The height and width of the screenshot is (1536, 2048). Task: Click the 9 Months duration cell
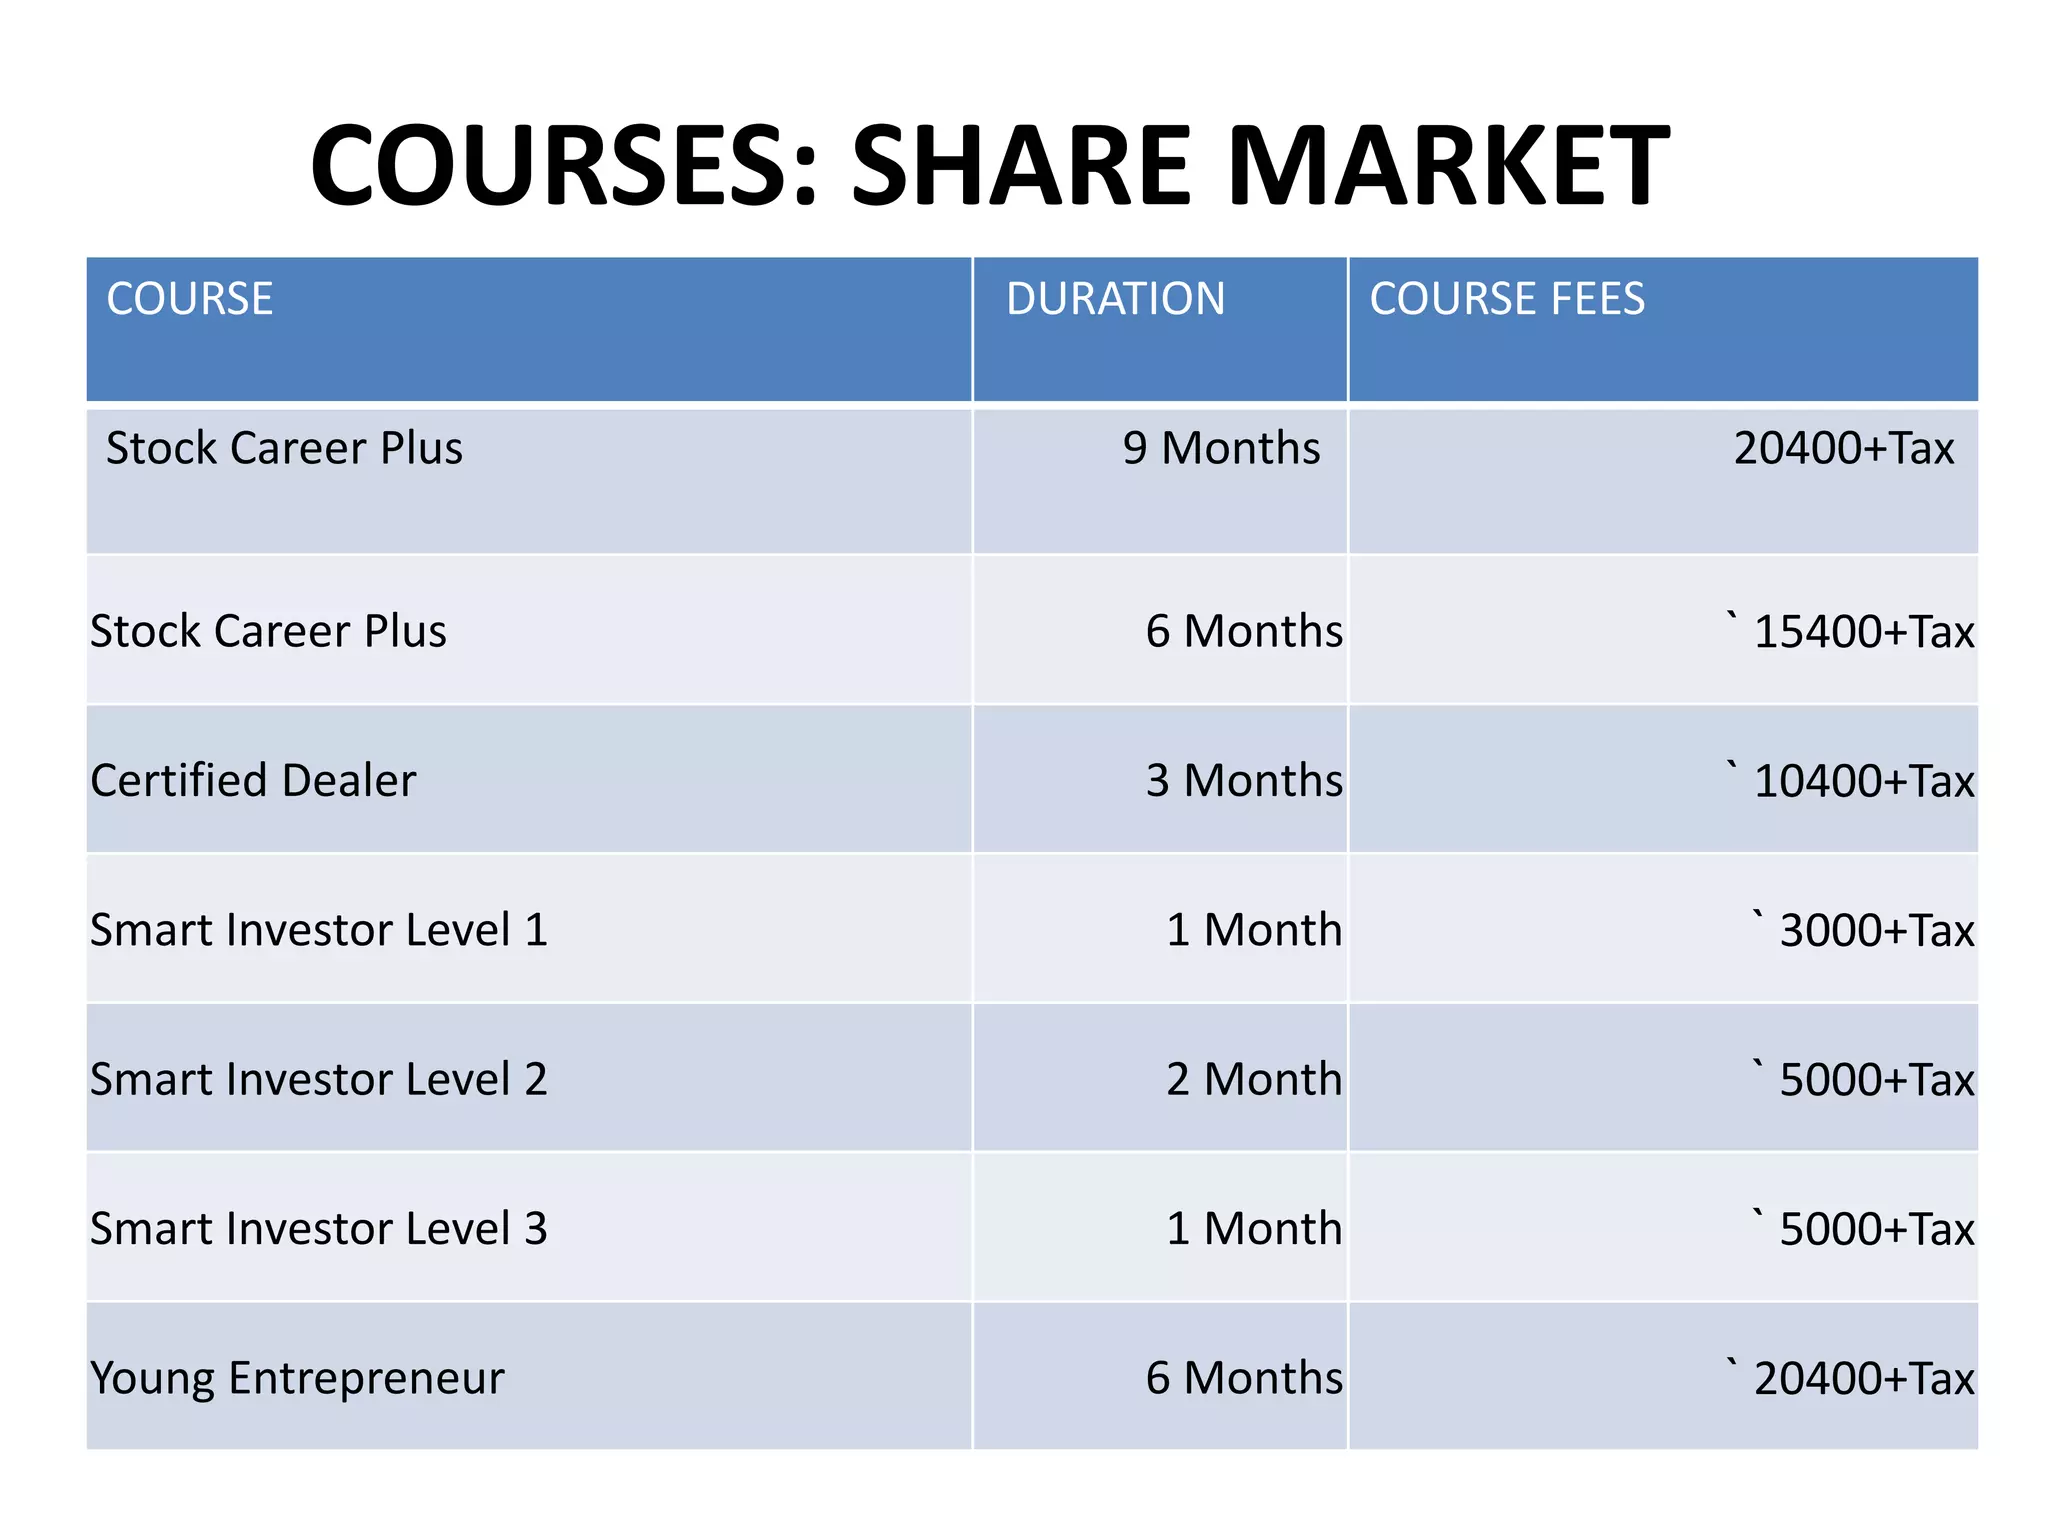click(1160, 481)
